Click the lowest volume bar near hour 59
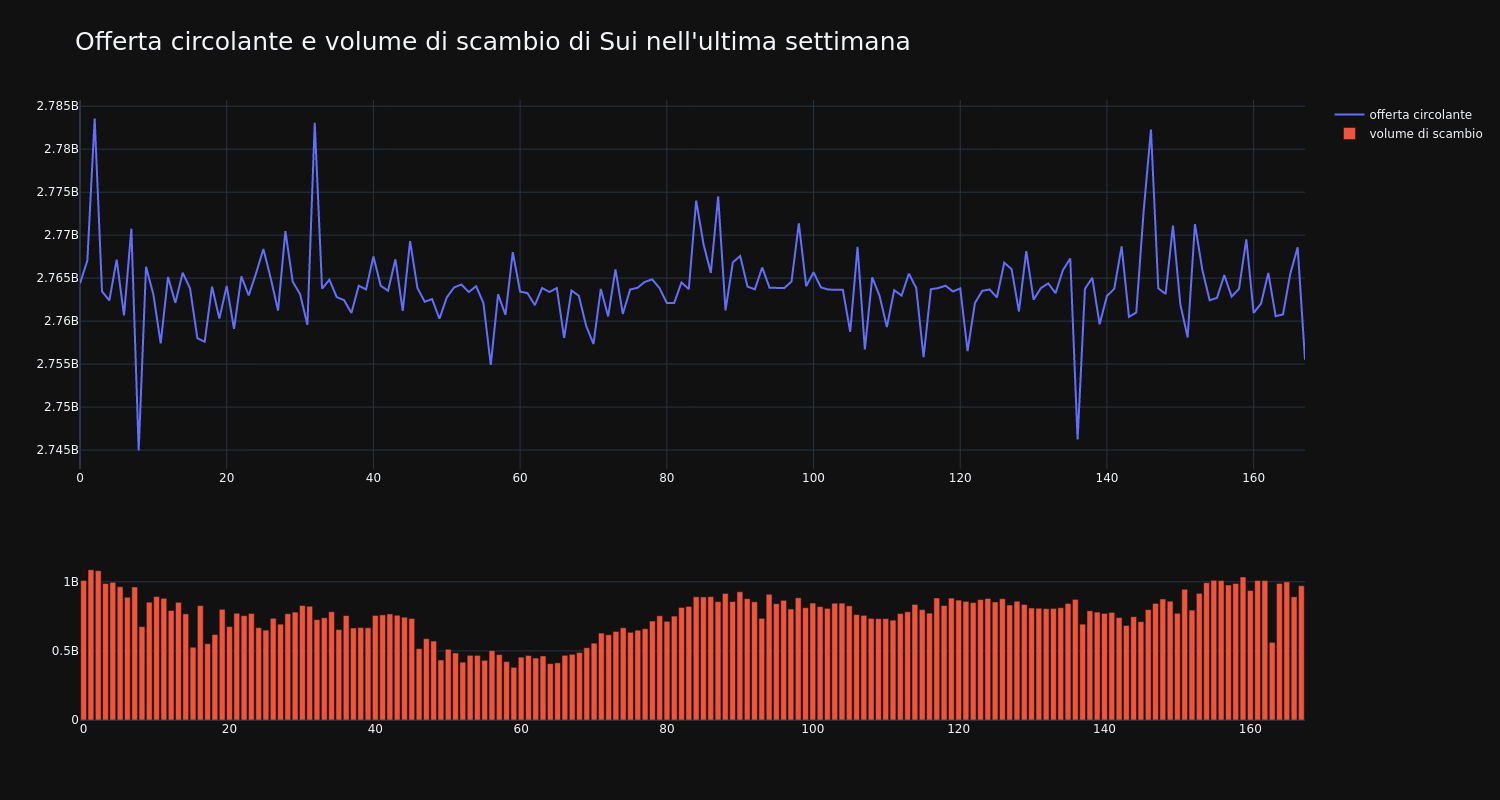1500x800 pixels. coord(514,694)
